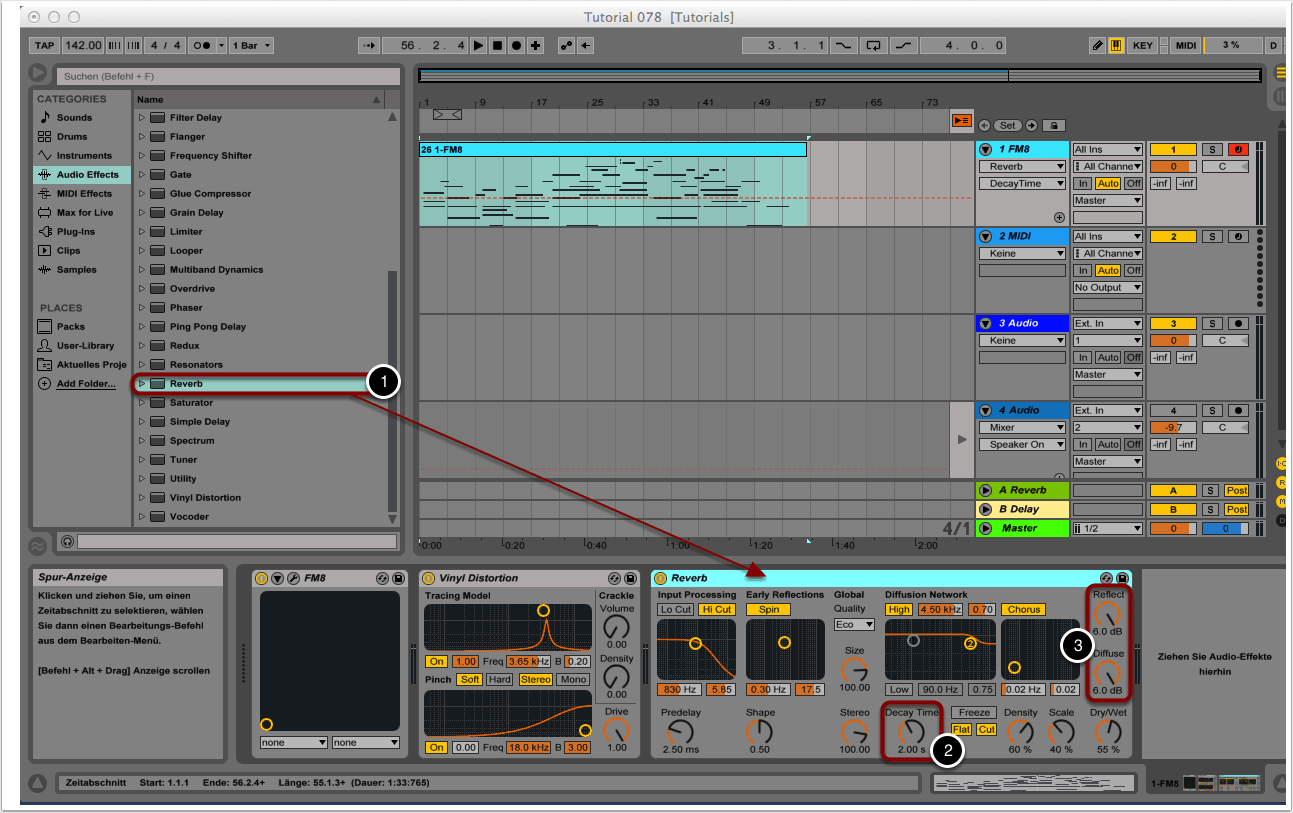This screenshot has width=1293, height=813.
Task: Enable the Freeze button in Reverb
Action: tap(973, 713)
